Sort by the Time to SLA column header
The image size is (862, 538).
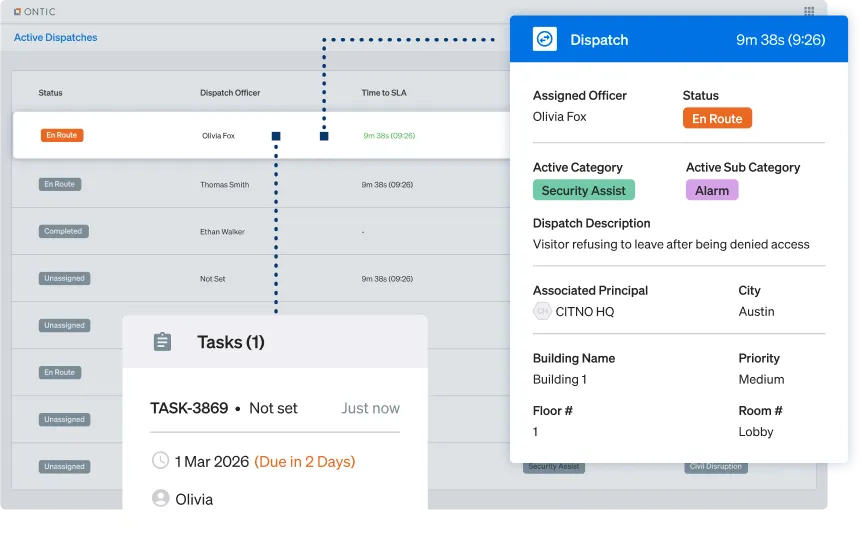tap(384, 93)
